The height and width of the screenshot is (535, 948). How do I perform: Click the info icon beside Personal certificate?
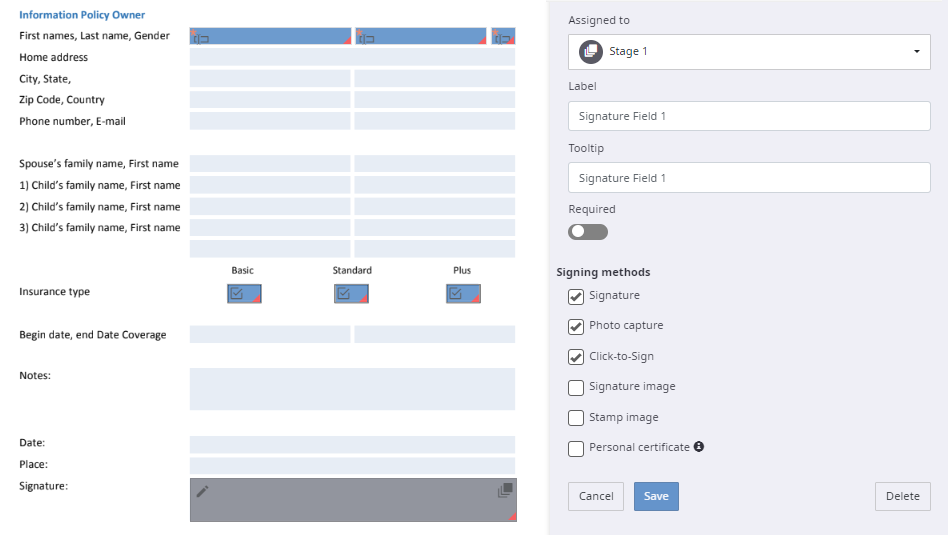699,447
